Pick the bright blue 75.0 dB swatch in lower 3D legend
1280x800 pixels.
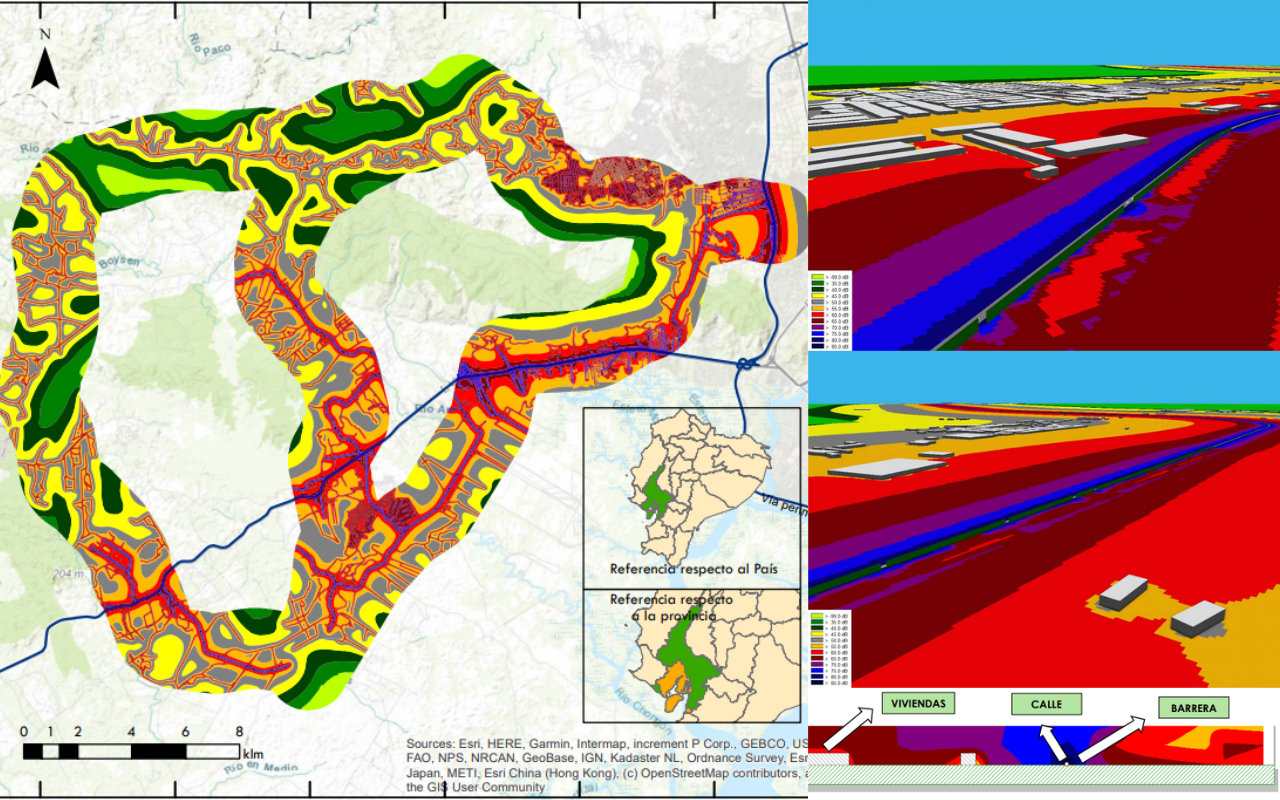[816, 669]
